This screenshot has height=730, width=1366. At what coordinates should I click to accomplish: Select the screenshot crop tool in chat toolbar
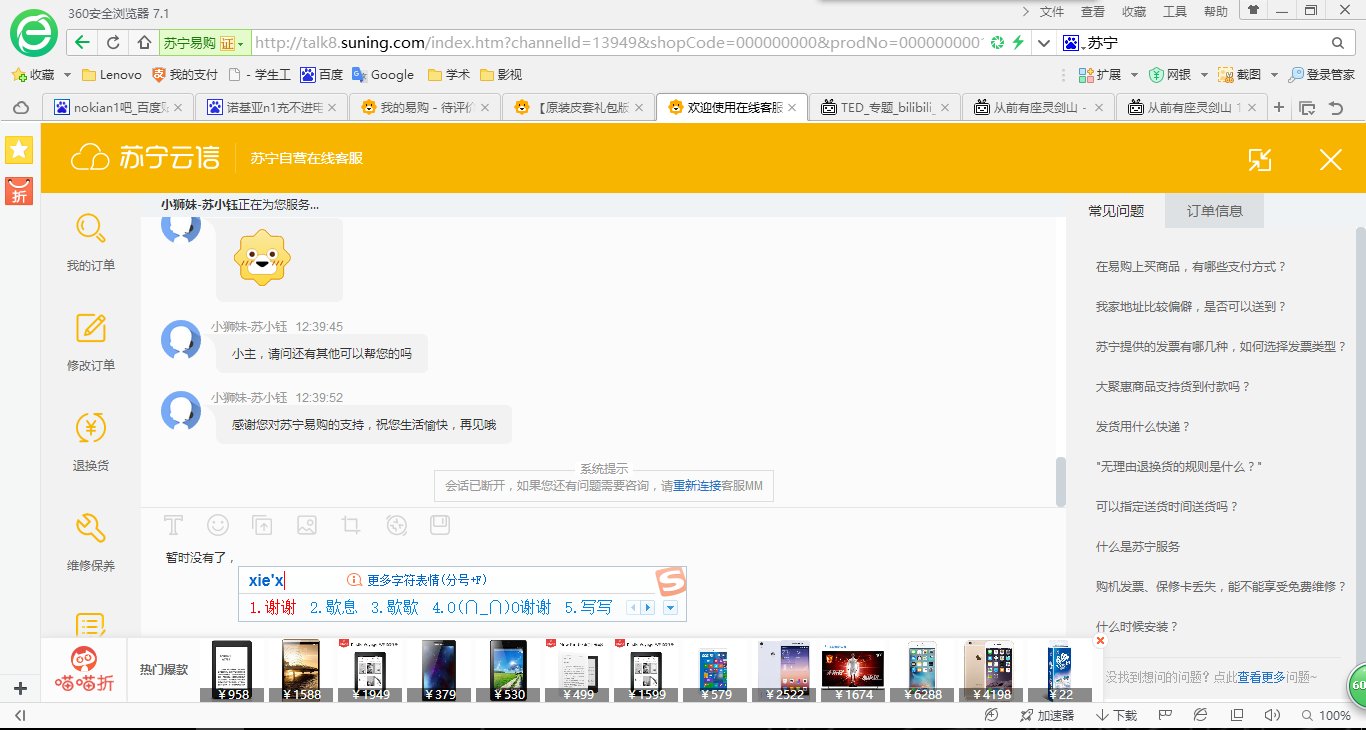(x=350, y=525)
